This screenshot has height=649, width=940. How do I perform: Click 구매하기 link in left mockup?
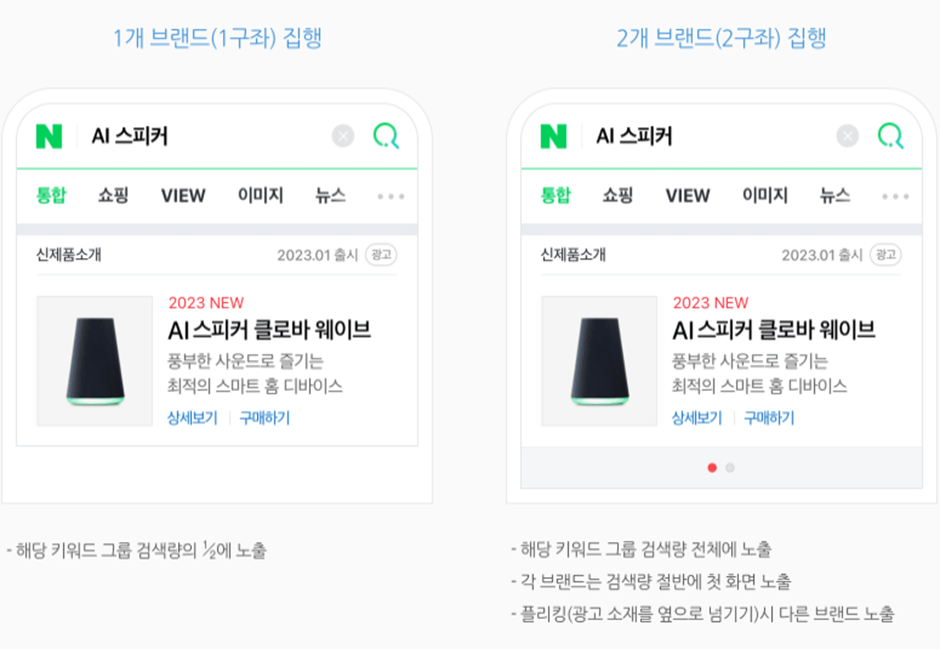pos(264,418)
